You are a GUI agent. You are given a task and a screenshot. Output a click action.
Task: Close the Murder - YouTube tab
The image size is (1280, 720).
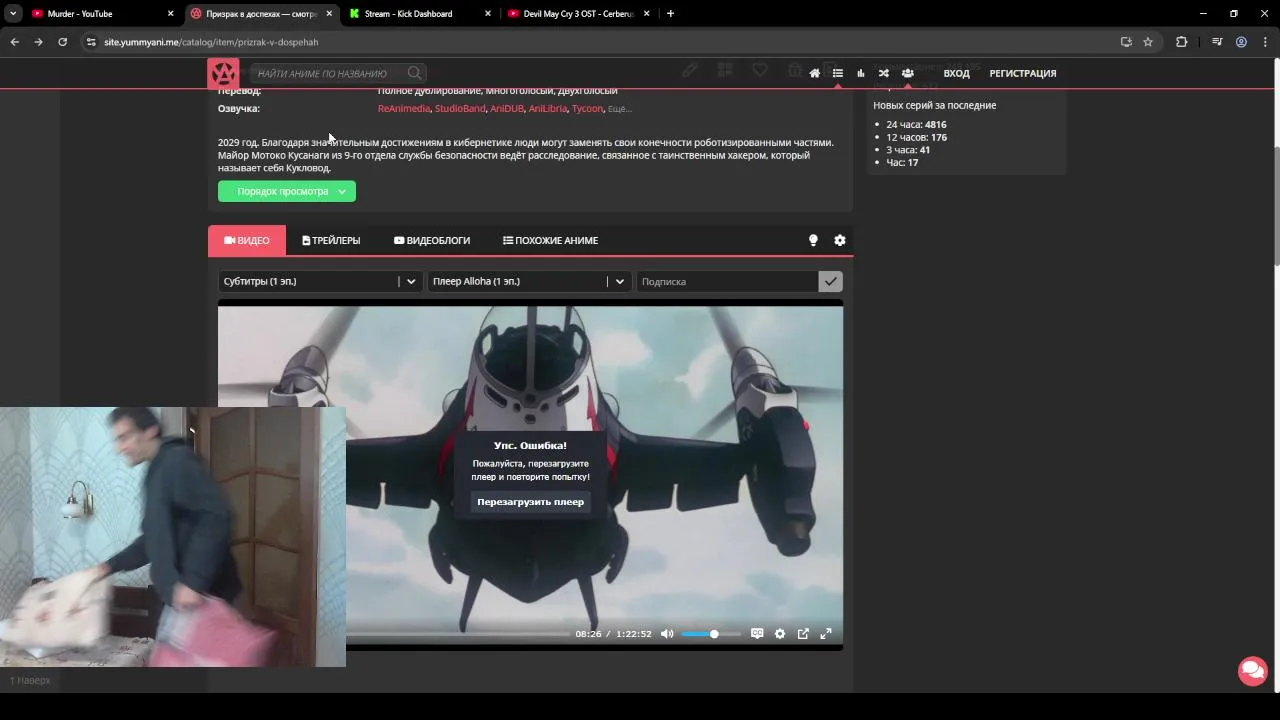click(170, 14)
